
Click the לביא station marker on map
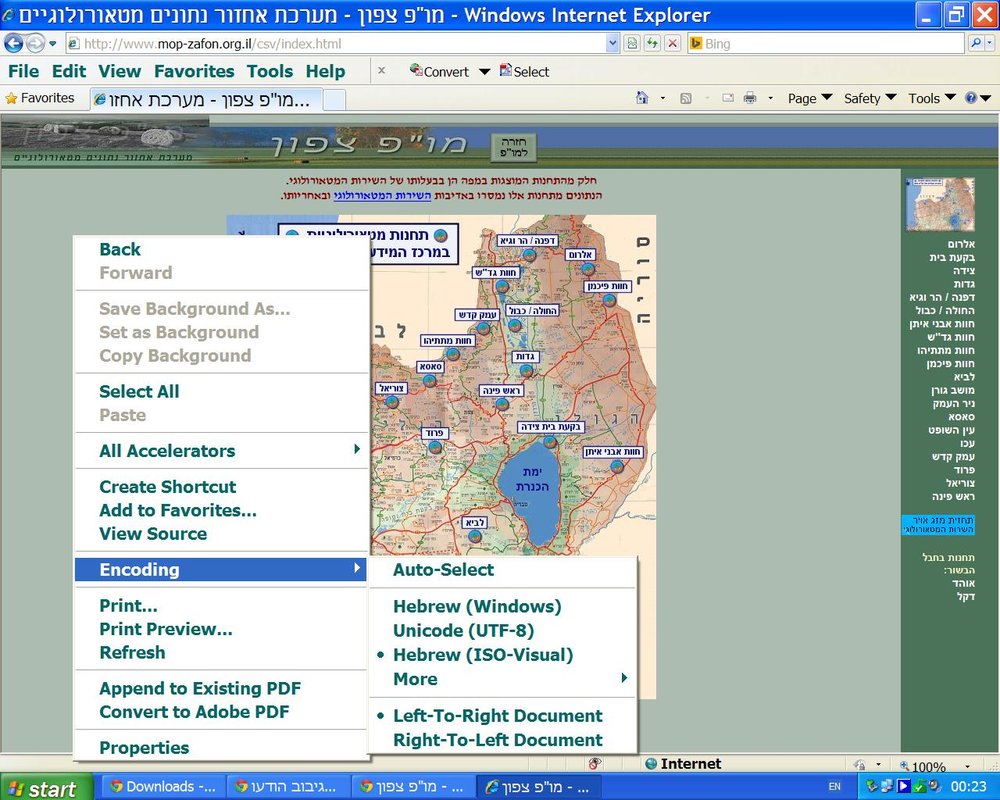(x=475, y=537)
